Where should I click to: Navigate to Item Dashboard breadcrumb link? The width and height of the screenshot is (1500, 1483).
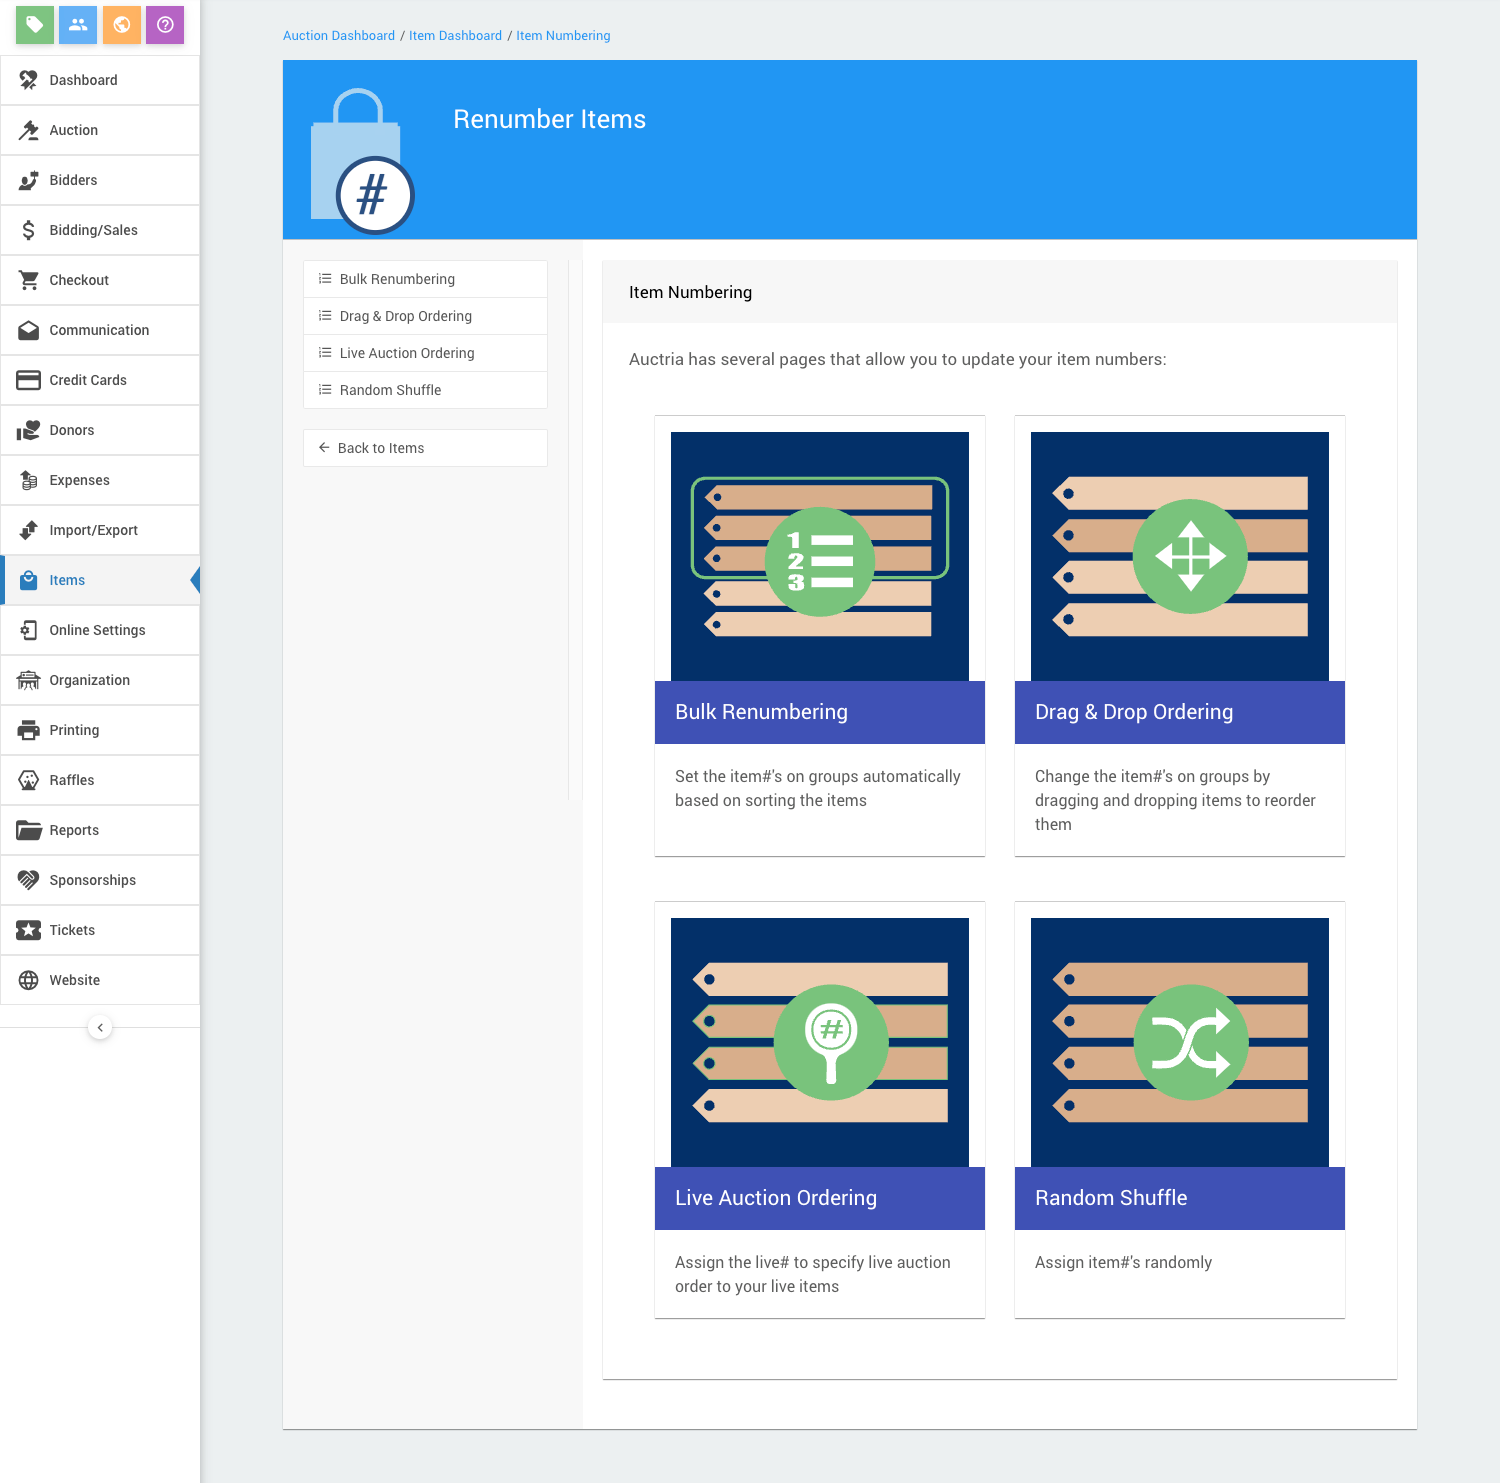455,36
